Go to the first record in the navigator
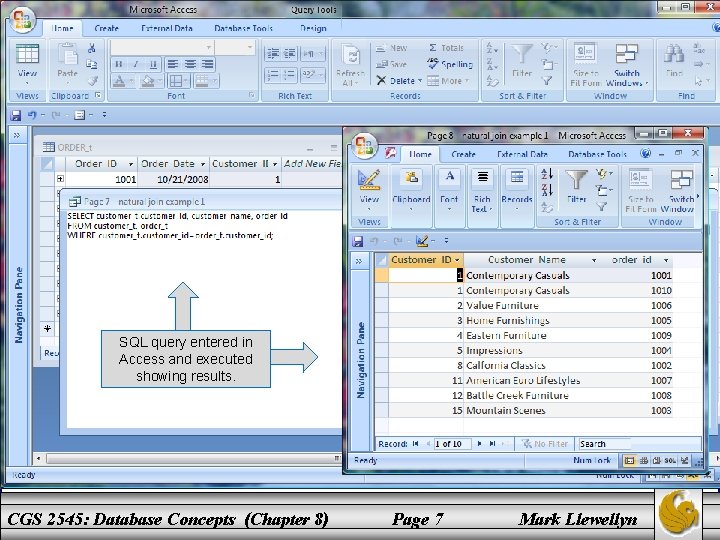Screen dimensions: 720x540 click(x=416, y=444)
